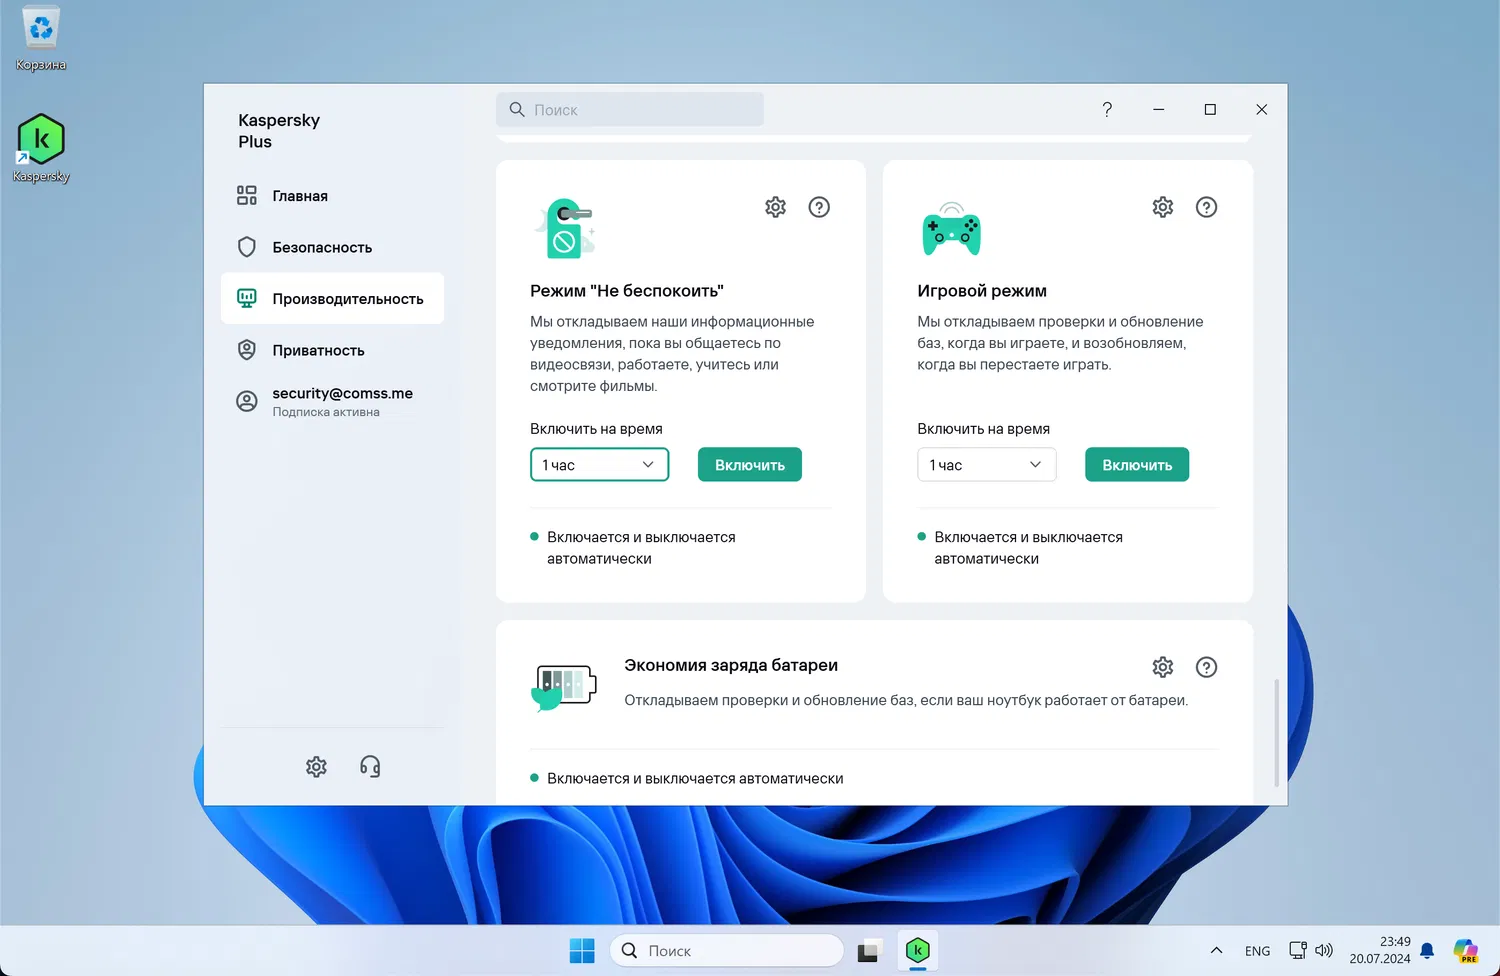Click Включить for Игровой режим
Screen dimensions: 1500x976
1137,465
